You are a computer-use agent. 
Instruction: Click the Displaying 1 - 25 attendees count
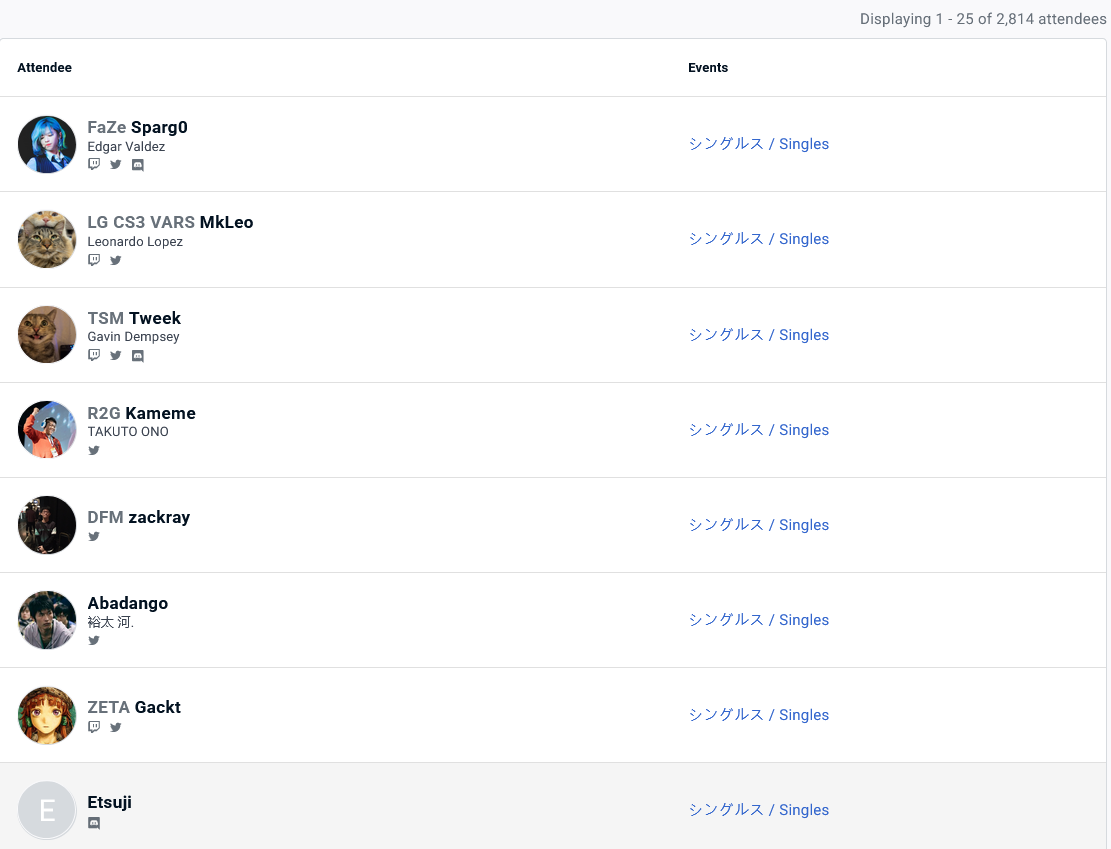(983, 19)
